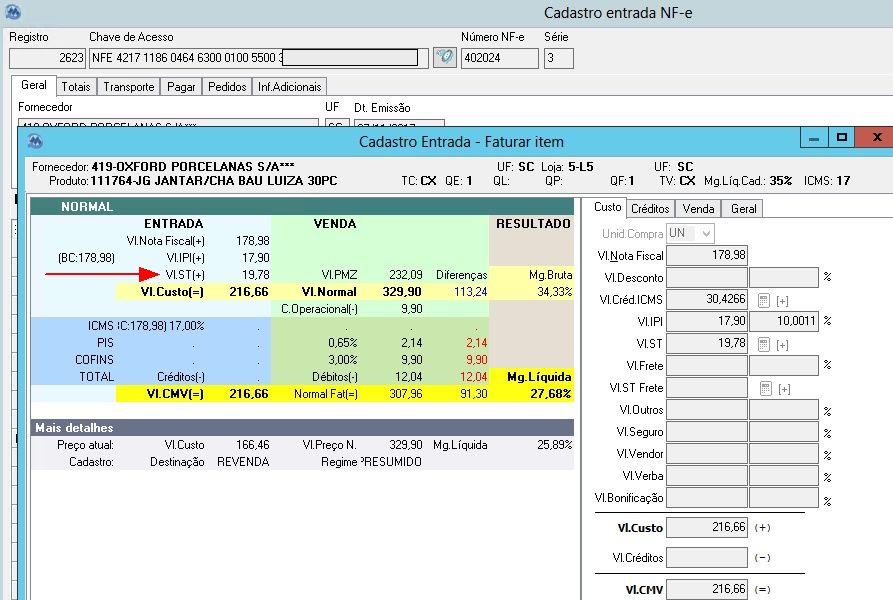
Task: Click the Vl.Créditos field
Action: click(707, 557)
